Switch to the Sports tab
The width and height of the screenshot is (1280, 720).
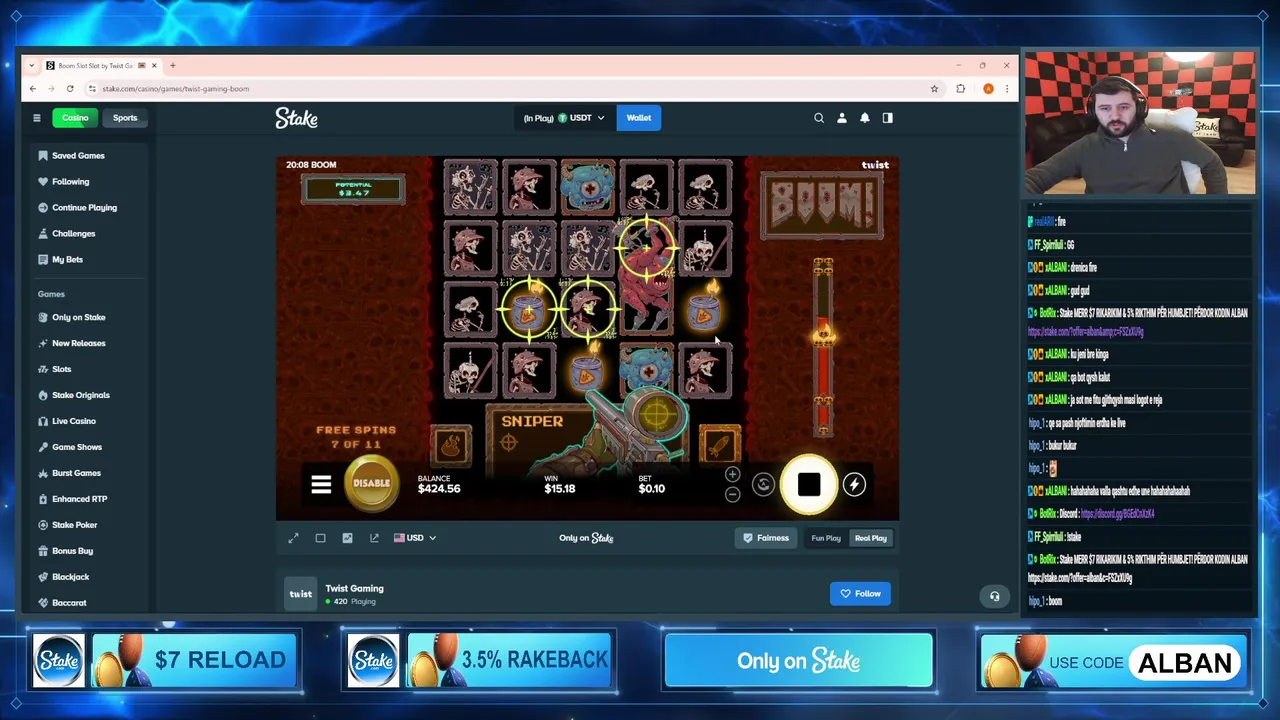coord(125,118)
